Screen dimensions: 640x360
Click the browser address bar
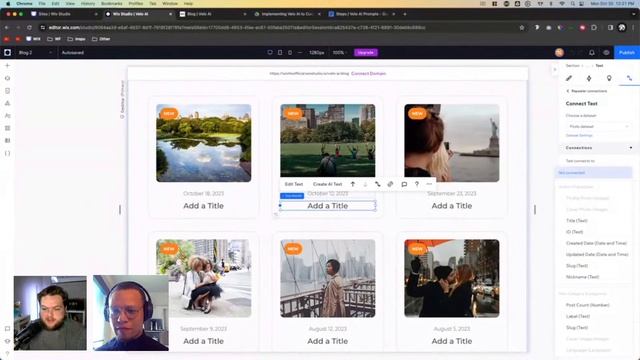282,27
